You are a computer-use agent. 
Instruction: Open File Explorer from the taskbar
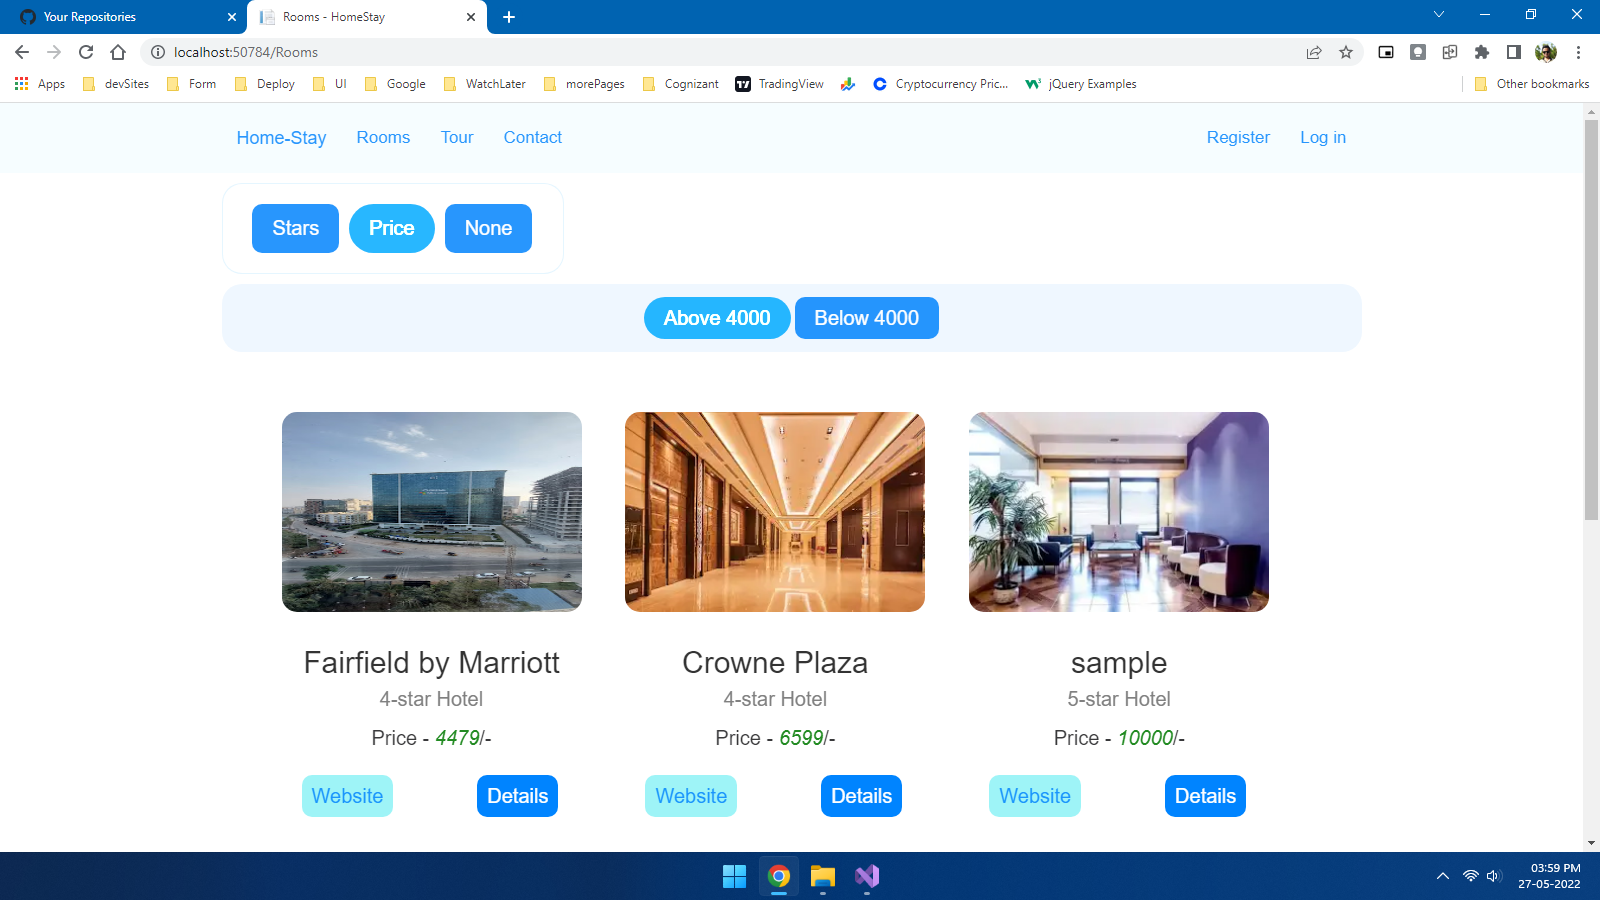822,876
